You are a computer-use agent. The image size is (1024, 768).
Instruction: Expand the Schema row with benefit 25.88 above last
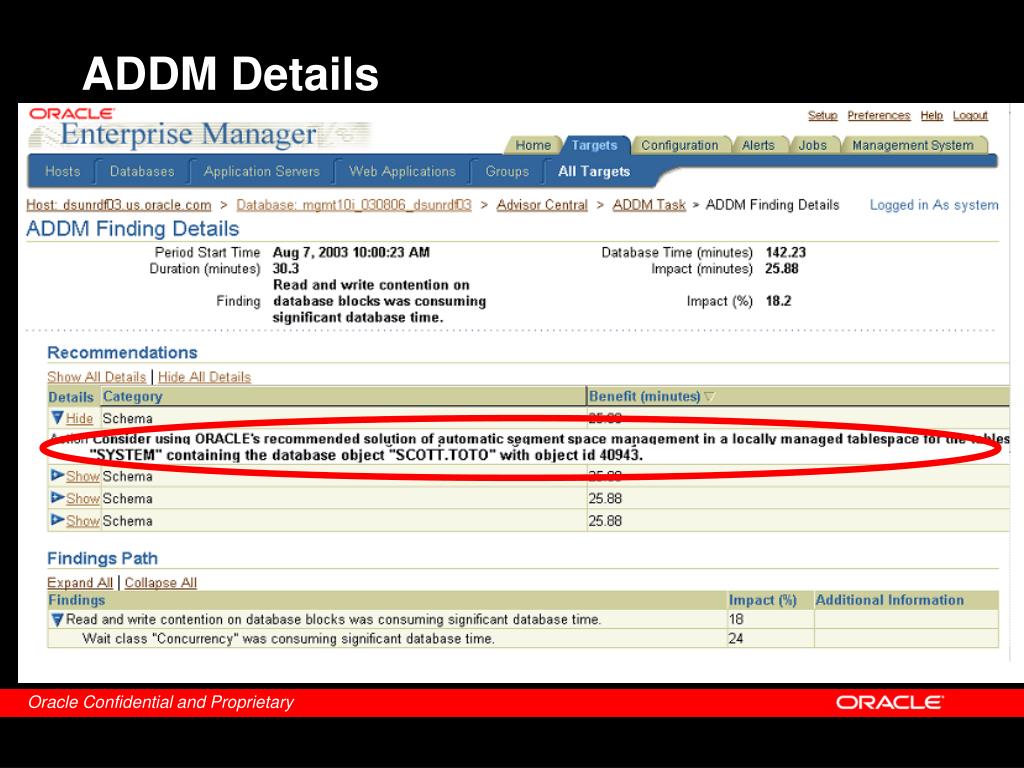pyautogui.click(x=57, y=498)
